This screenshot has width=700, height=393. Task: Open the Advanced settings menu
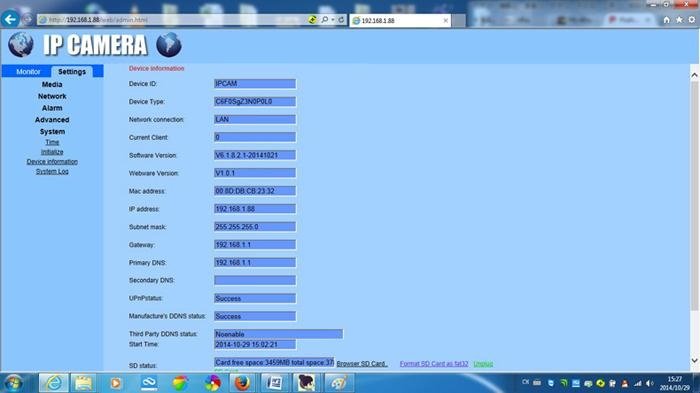(52, 120)
